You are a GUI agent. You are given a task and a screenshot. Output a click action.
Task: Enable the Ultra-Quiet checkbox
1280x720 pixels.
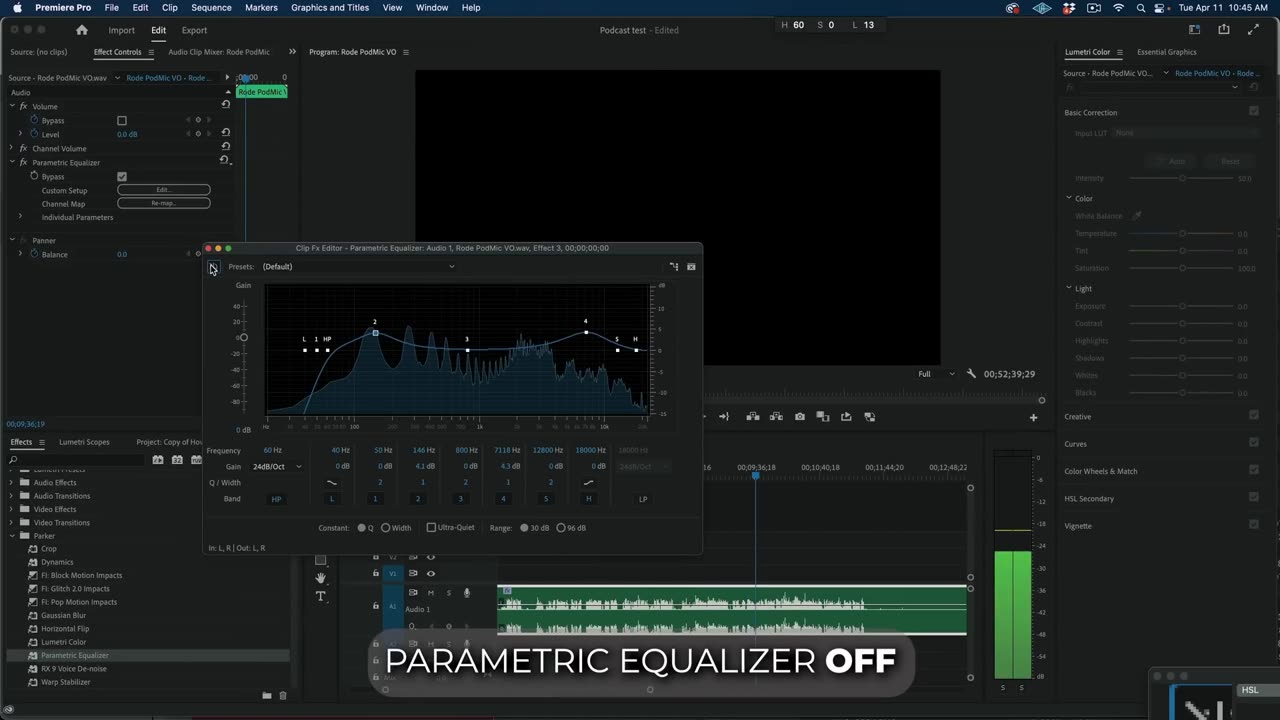pyautogui.click(x=431, y=528)
